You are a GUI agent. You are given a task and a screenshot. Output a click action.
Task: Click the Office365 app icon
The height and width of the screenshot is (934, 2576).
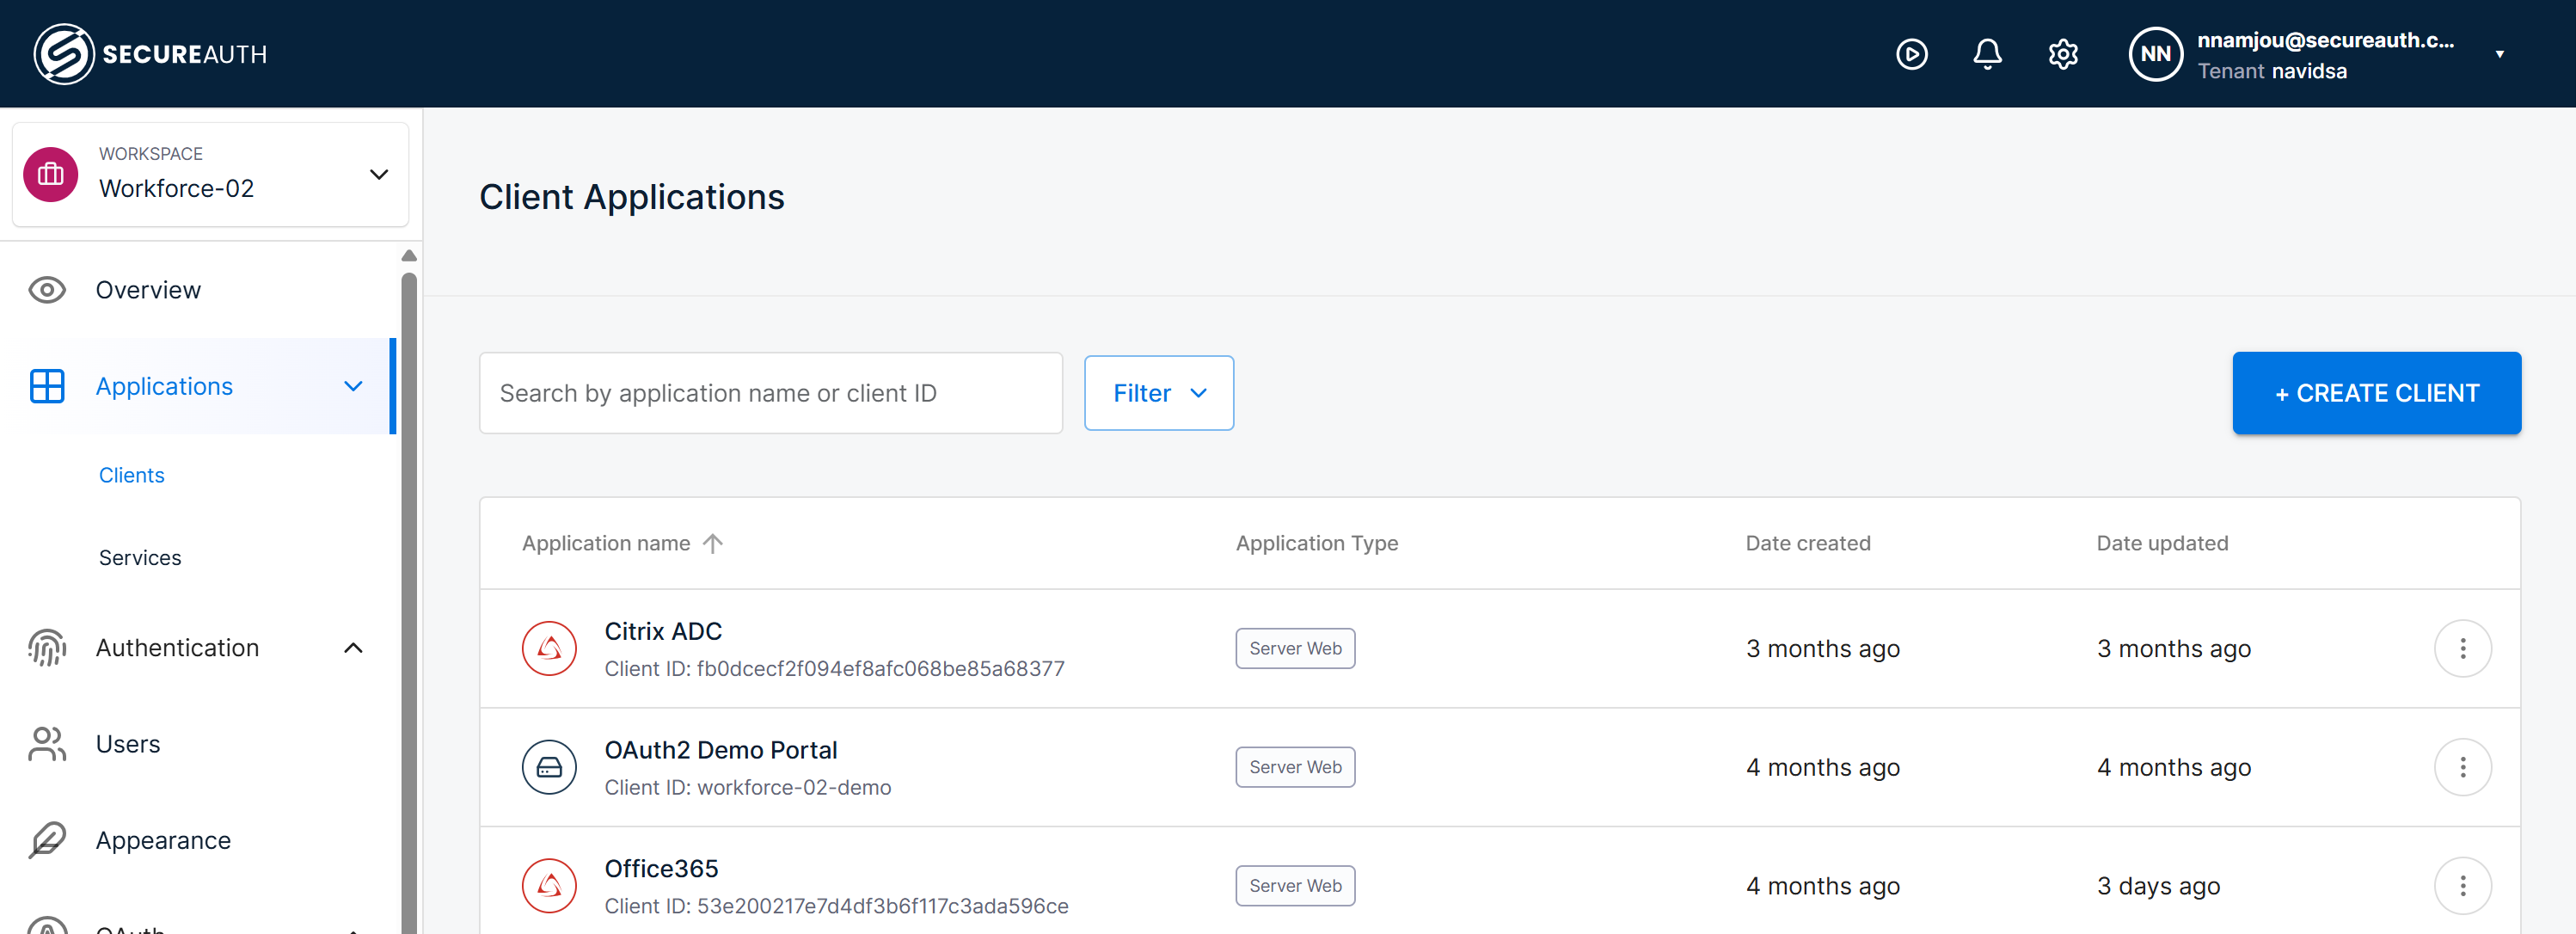click(549, 886)
